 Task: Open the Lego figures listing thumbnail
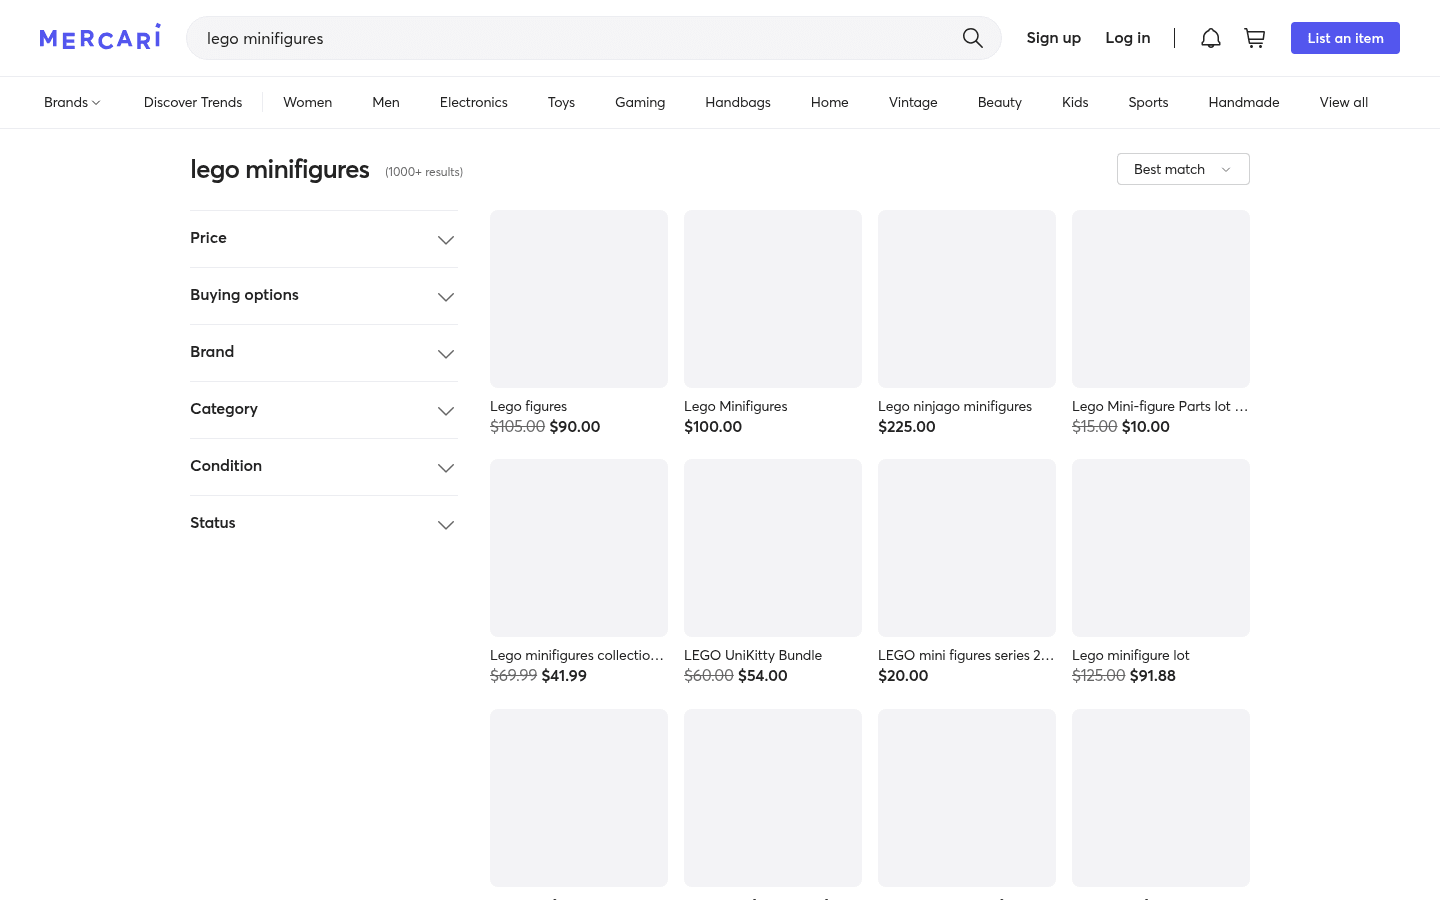click(x=579, y=299)
